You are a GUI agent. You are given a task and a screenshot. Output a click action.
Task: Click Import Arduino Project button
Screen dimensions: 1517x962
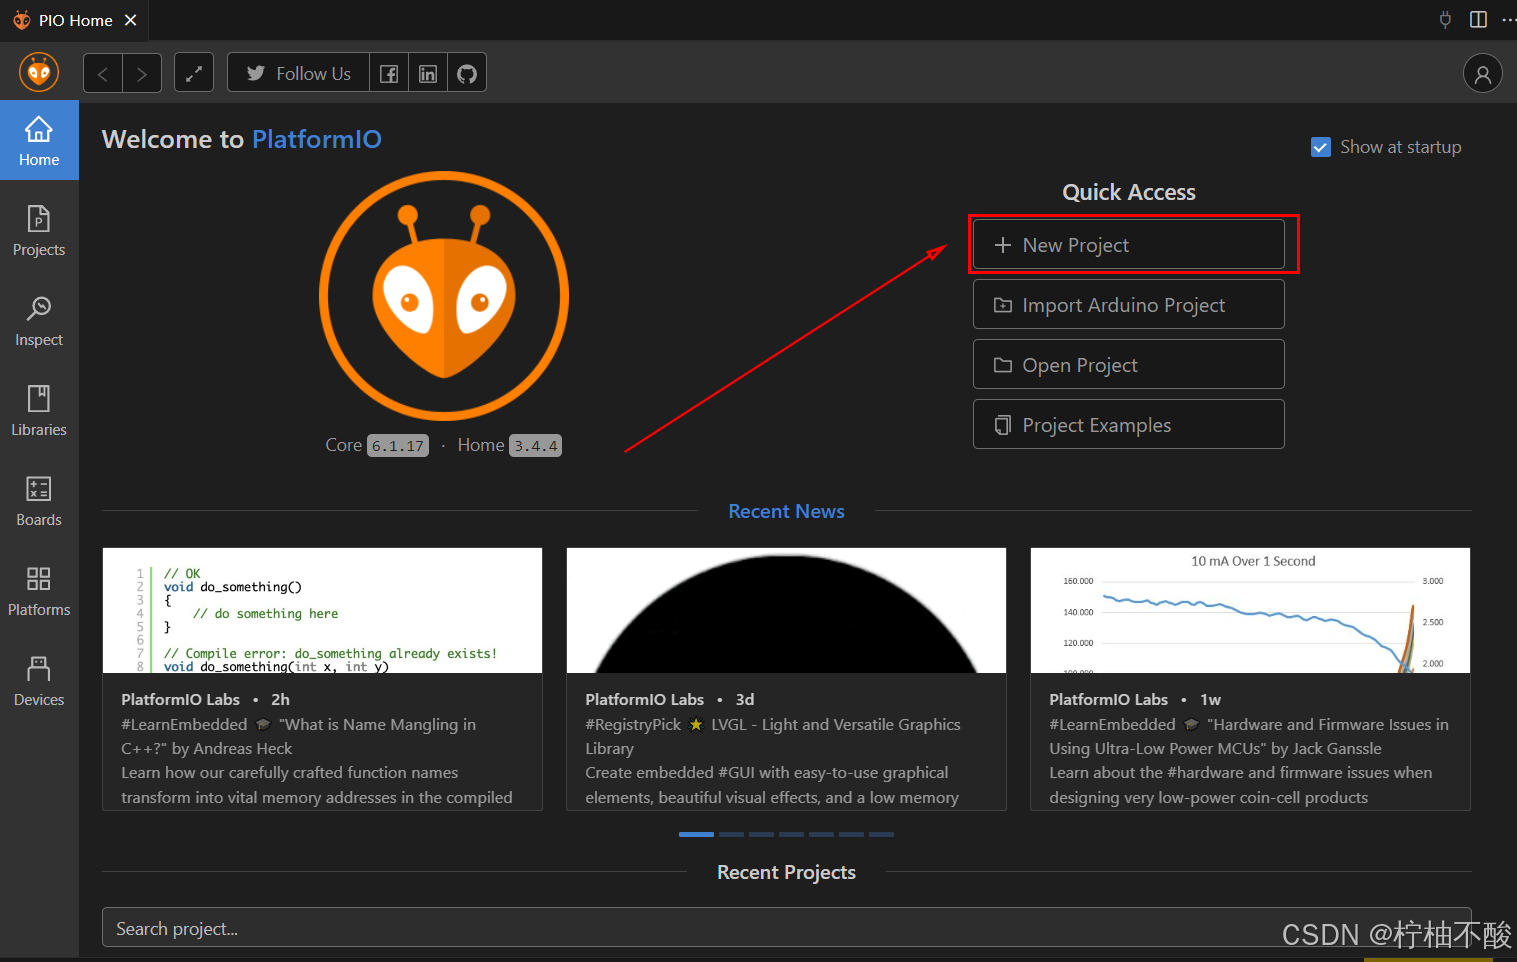1129,305
